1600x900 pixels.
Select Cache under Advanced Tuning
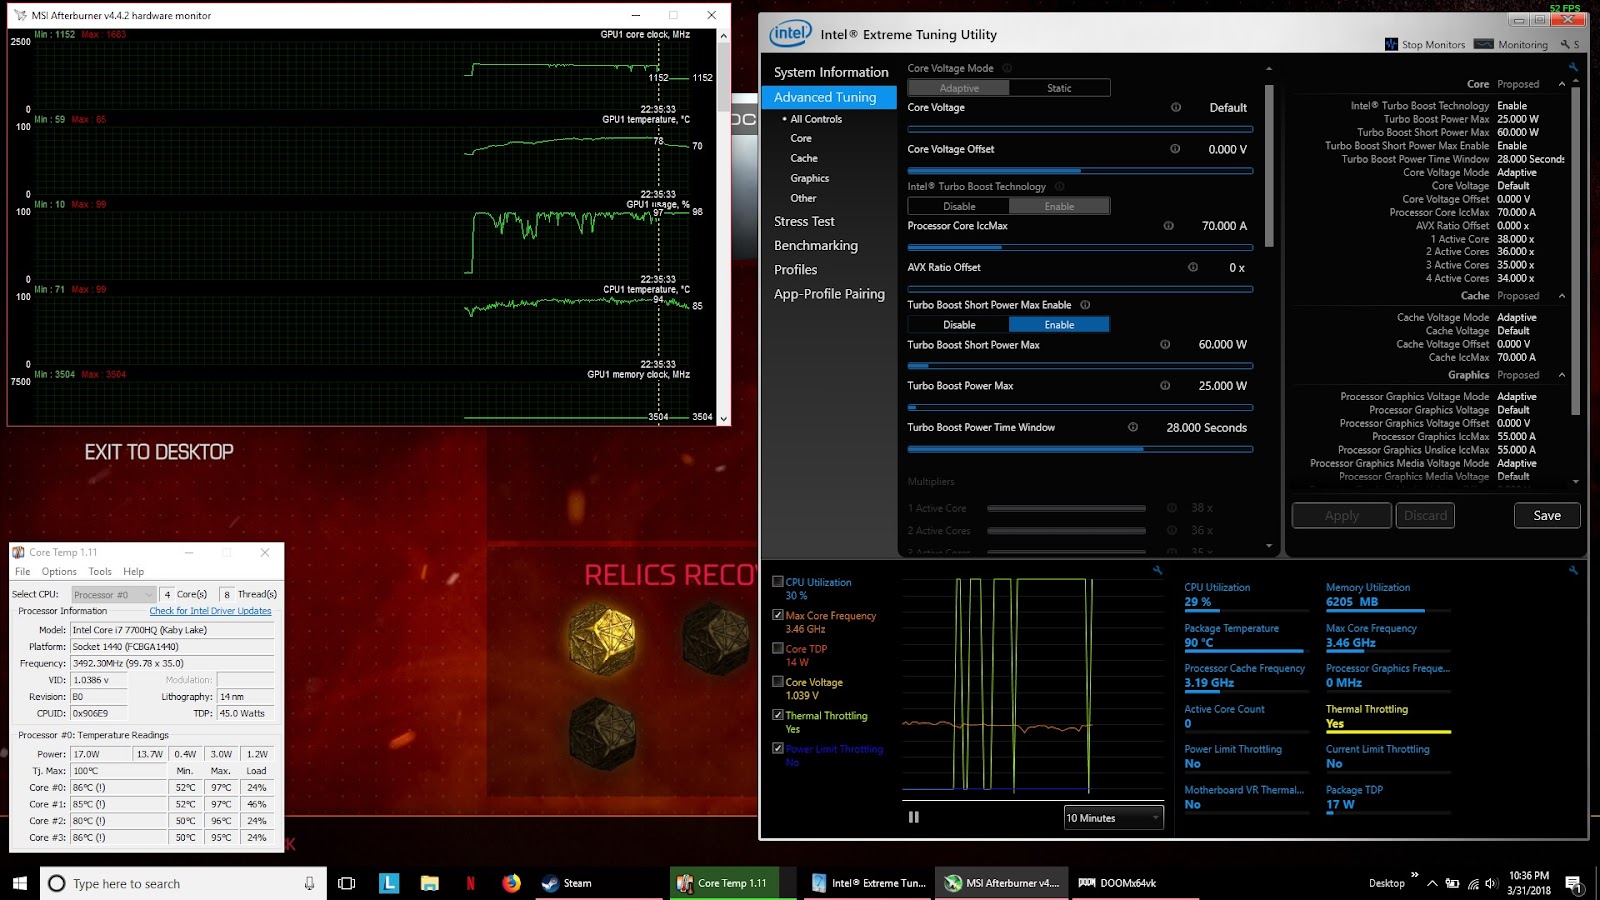[804, 158]
